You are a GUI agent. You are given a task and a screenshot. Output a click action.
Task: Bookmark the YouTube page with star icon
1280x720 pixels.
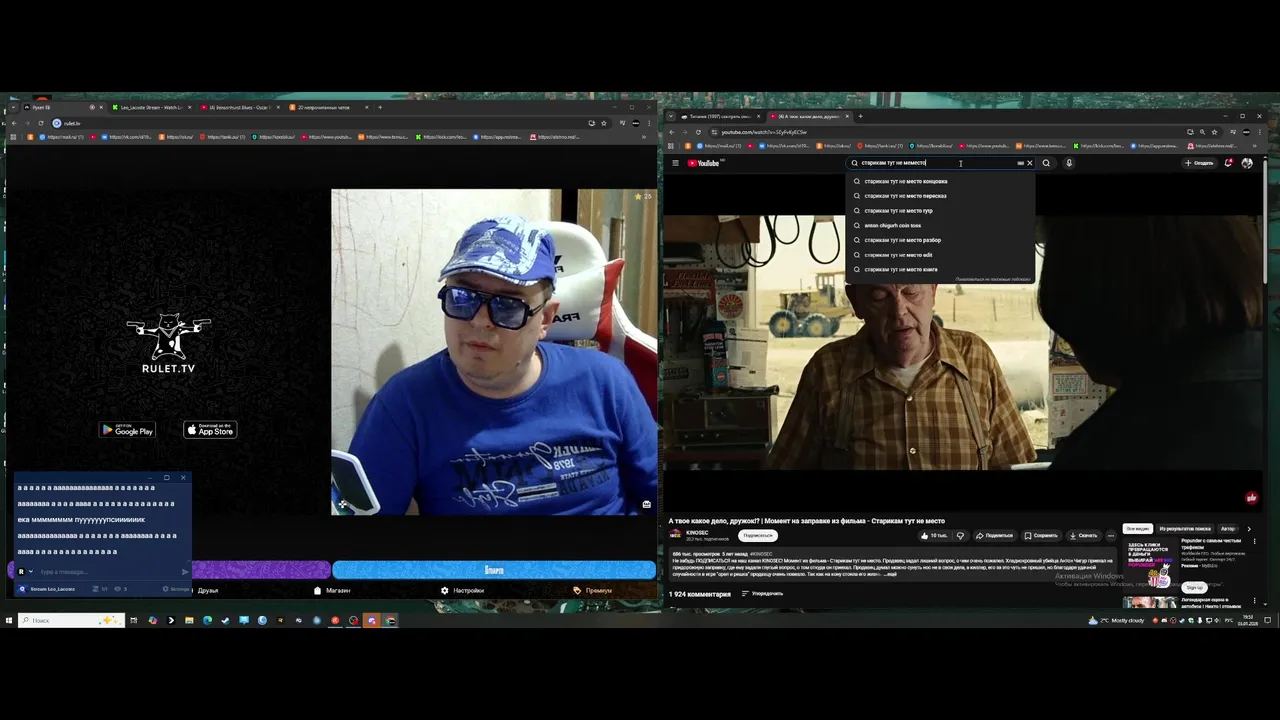(x=1214, y=132)
